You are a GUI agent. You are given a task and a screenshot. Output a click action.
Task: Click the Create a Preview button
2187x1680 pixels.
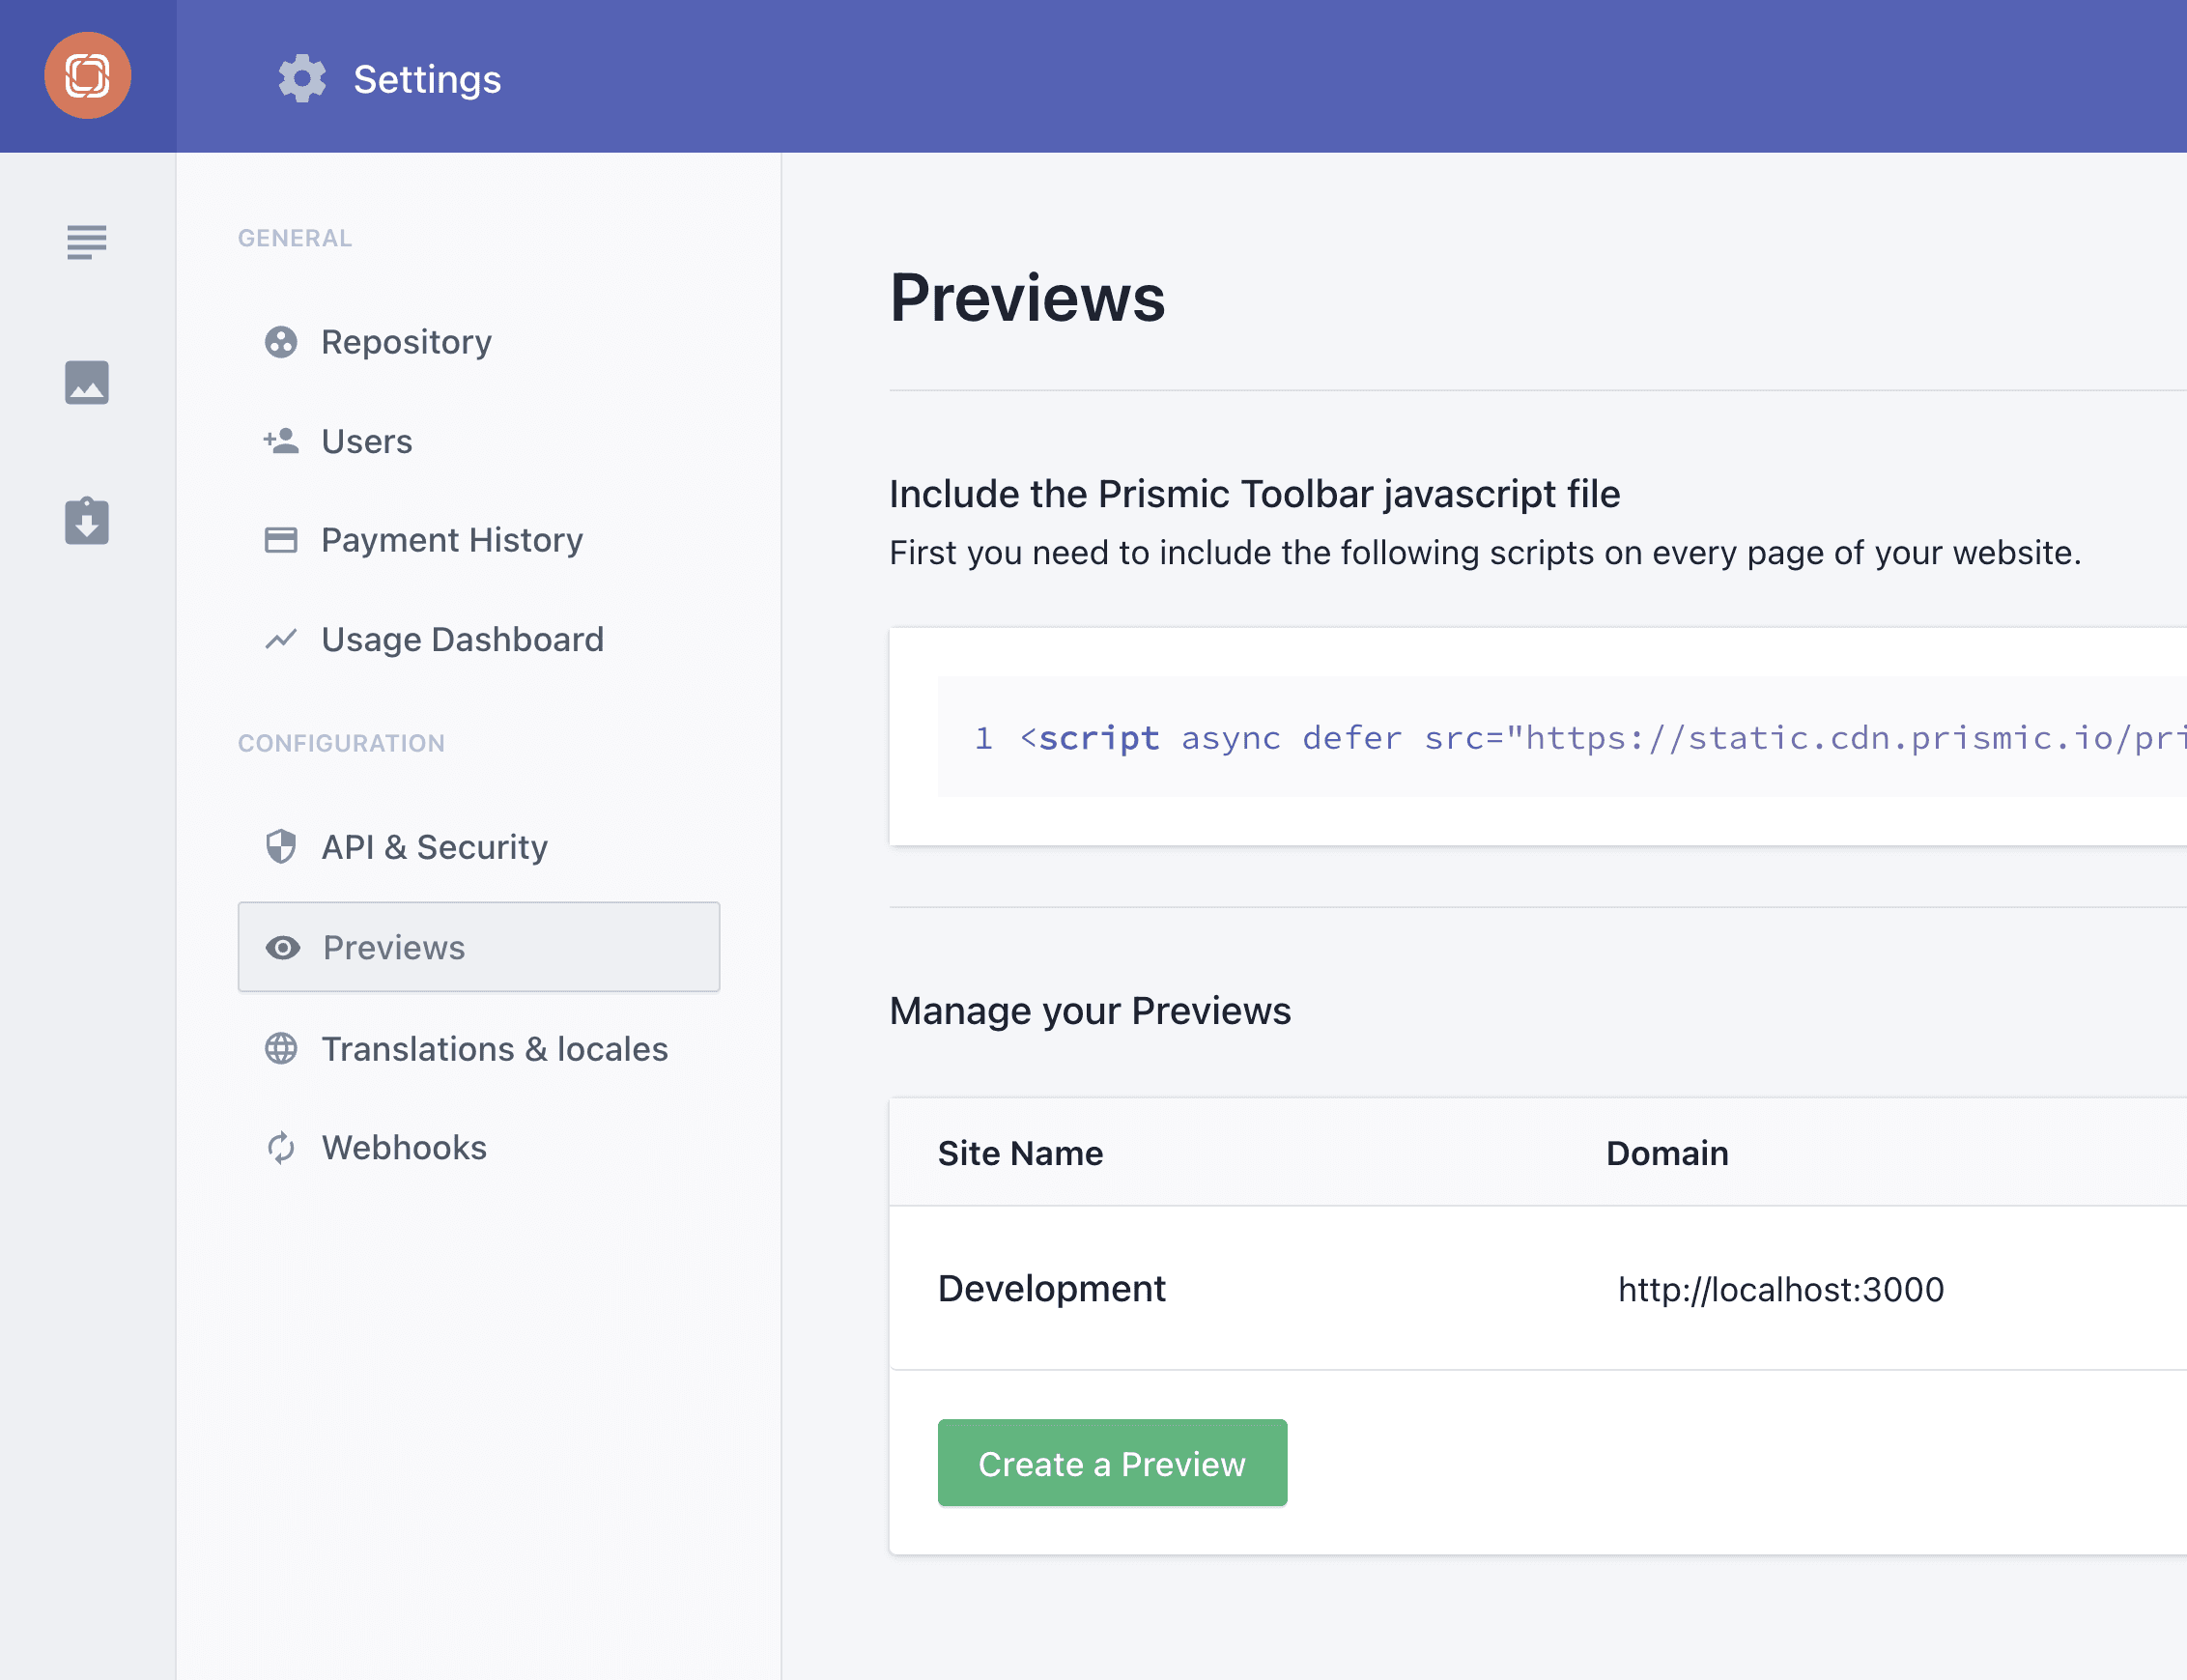[1113, 1463]
